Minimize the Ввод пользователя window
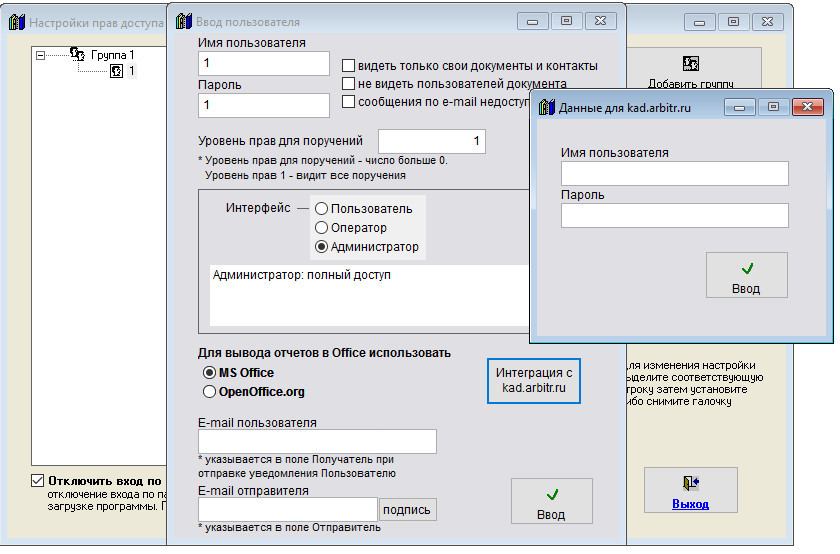 [x=532, y=21]
